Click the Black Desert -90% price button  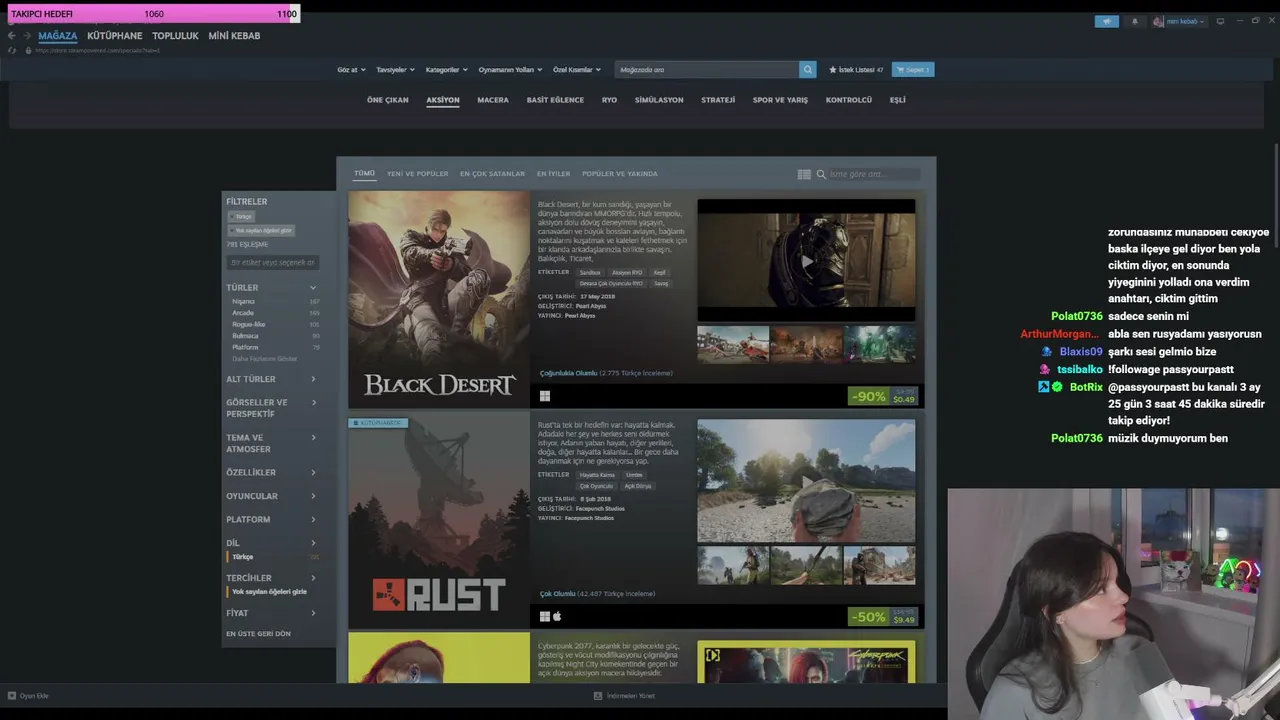[x=883, y=396]
